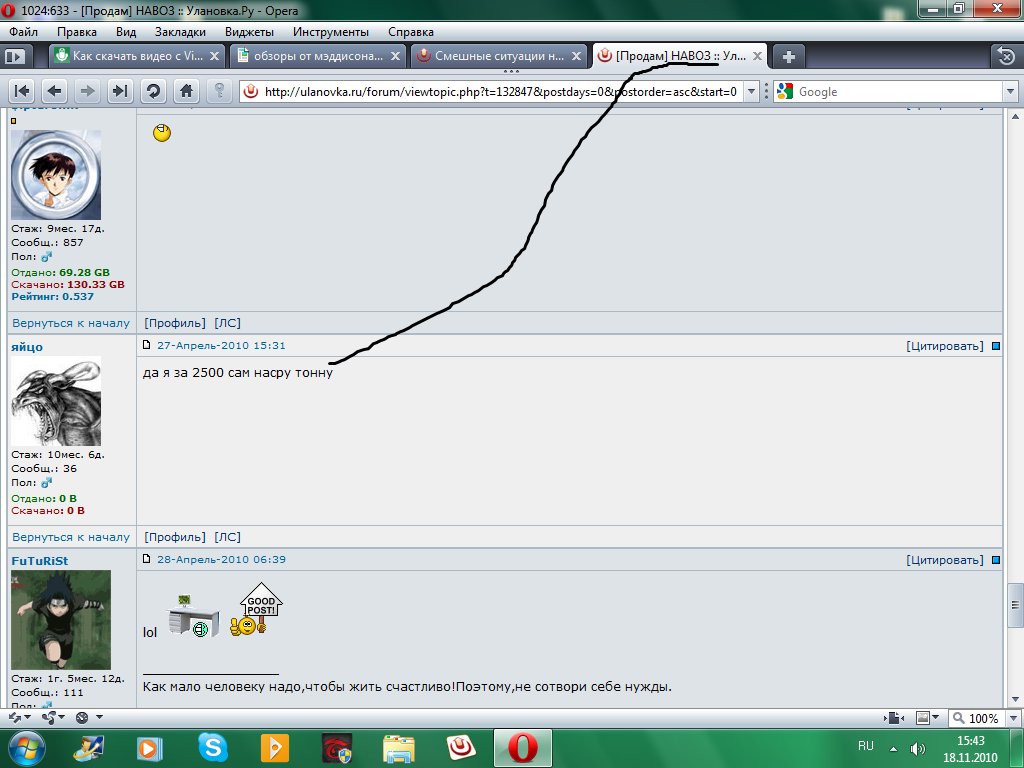Expand the Google search engine dropdown
The height and width of the screenshot is (768, 1024).
click(1010, 91)
